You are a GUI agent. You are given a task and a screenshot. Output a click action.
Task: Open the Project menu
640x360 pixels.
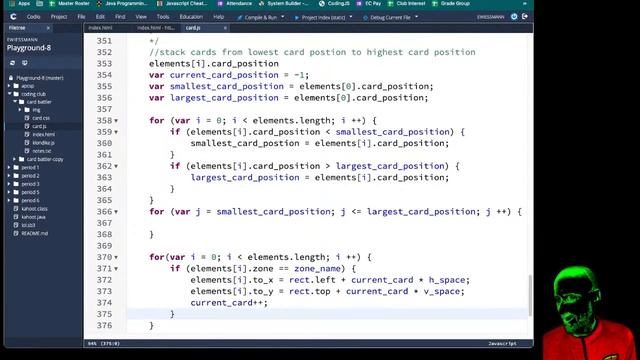coord(59,17)
